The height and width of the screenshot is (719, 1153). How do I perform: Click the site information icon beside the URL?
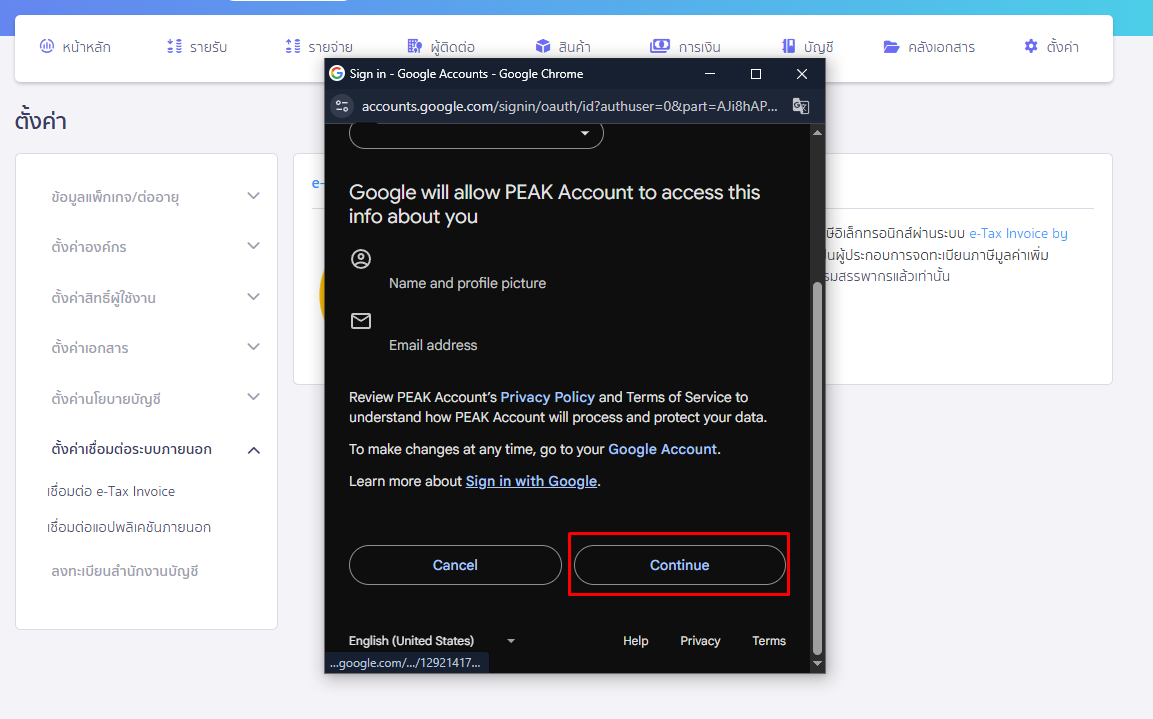[342, 106]
